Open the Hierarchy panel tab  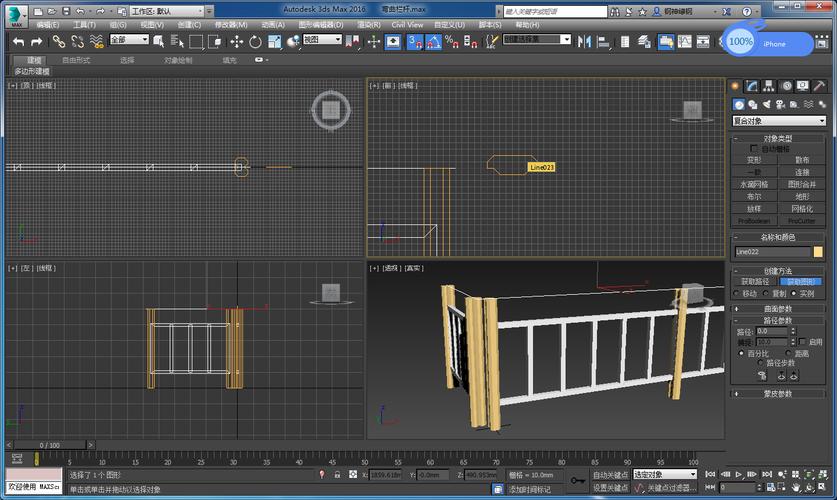[x=769, y=86]
